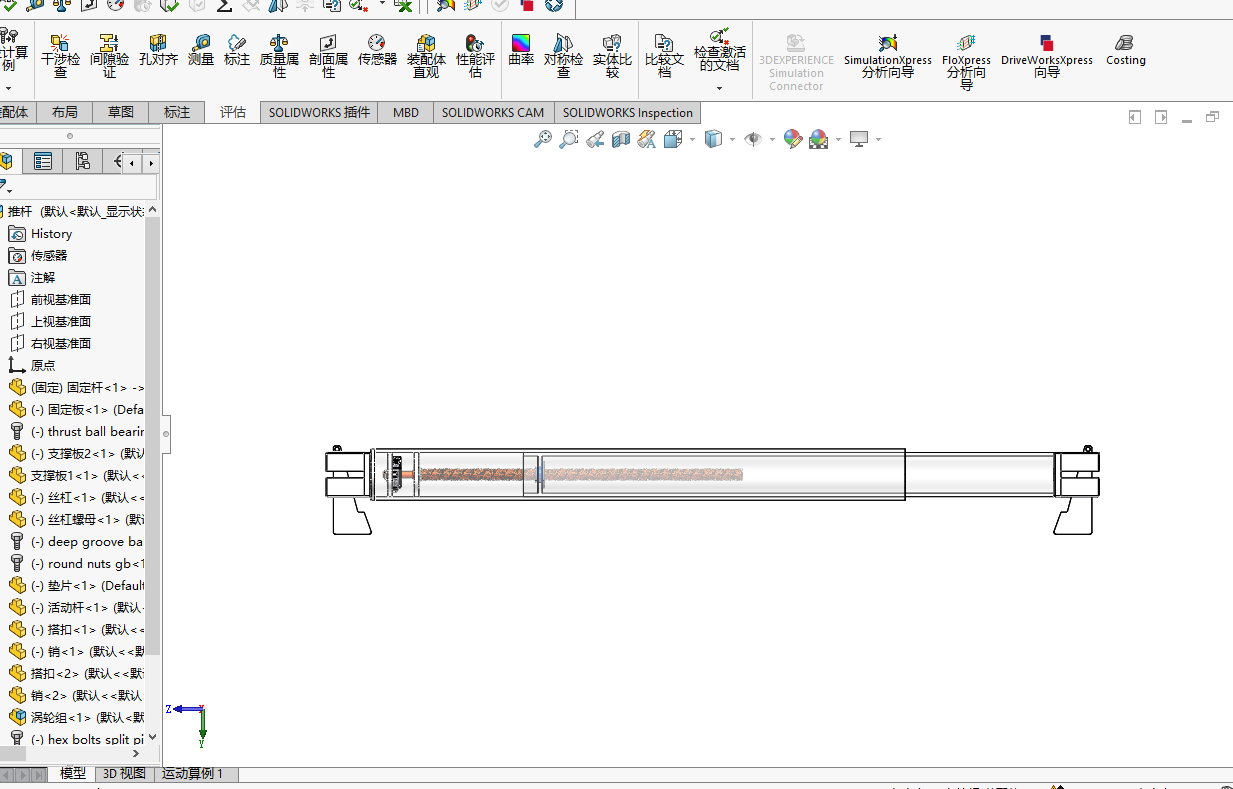The width and height of the screenshot is (1233, 789).
Task: Open the View Settings monitor icon
Action: (859, 139)
